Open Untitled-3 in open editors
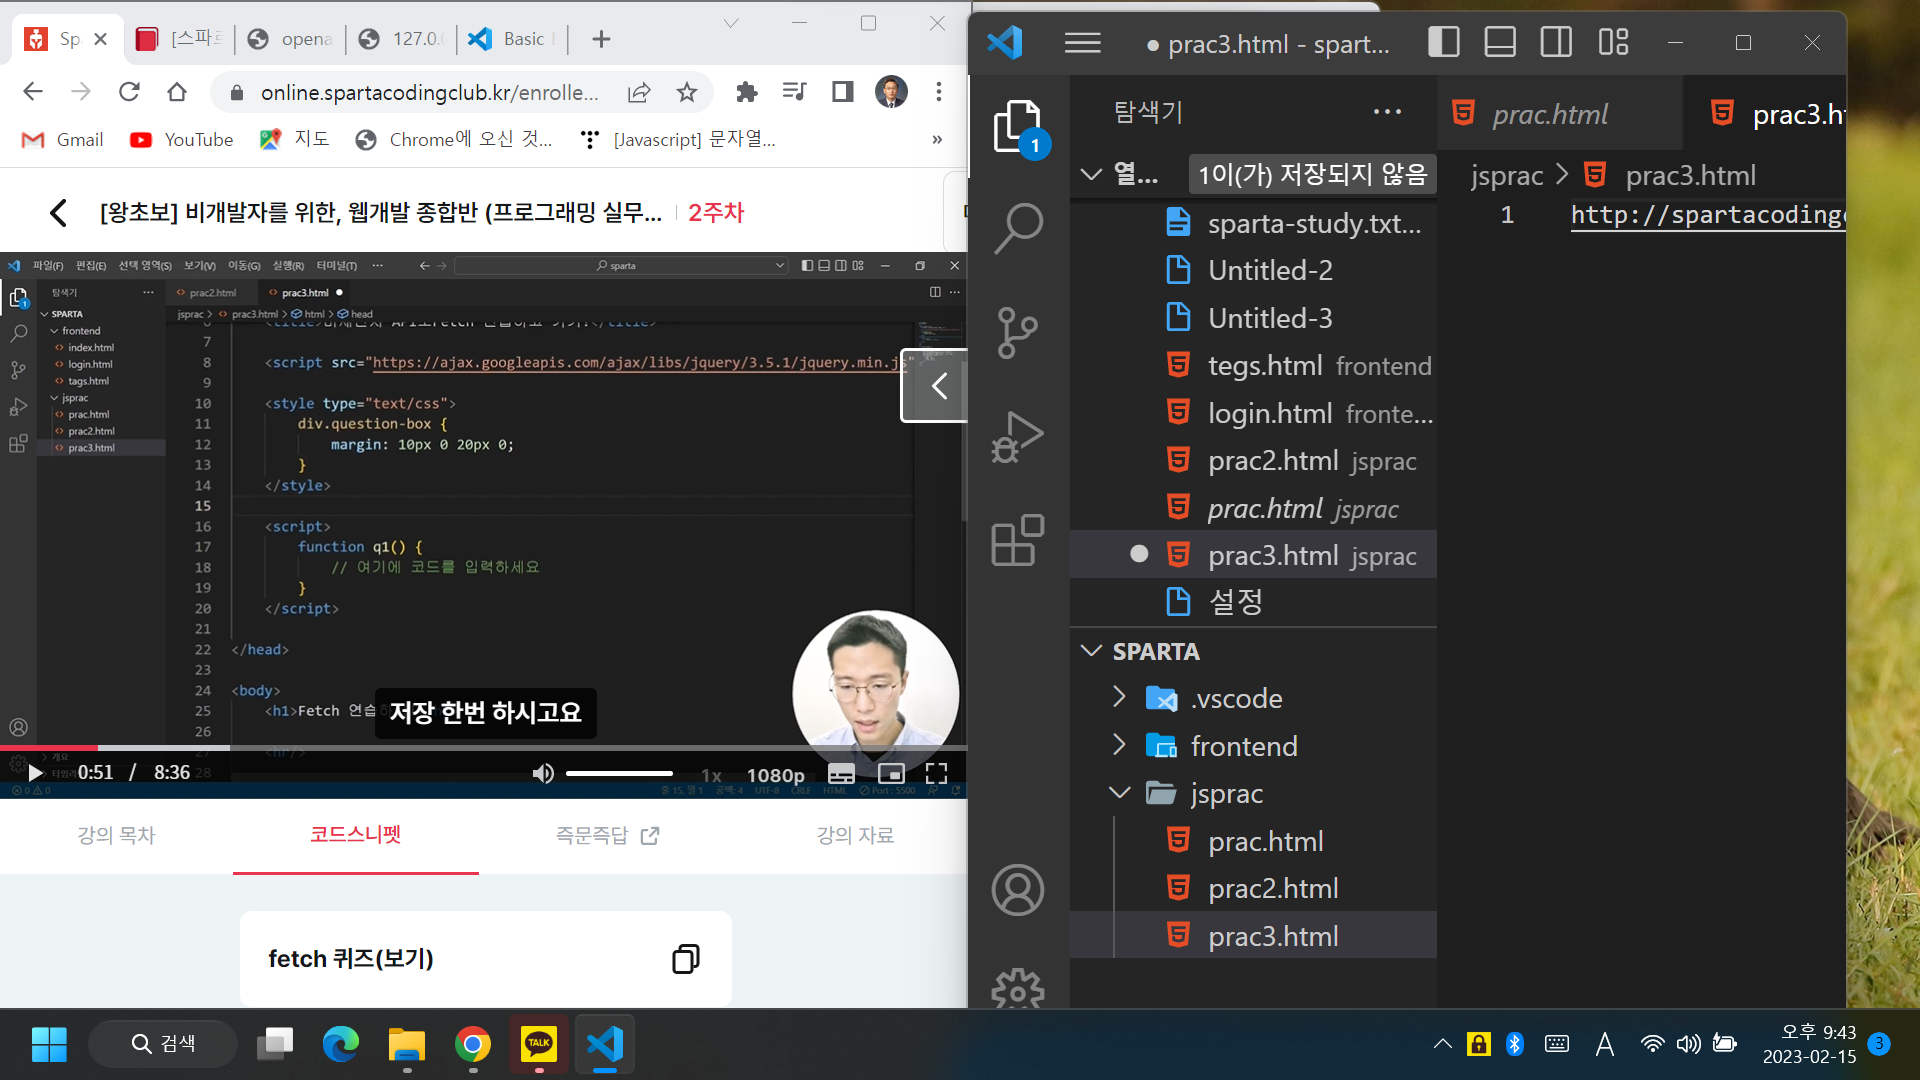This screenshot has height=1080, width=1920. [1253, 318]
